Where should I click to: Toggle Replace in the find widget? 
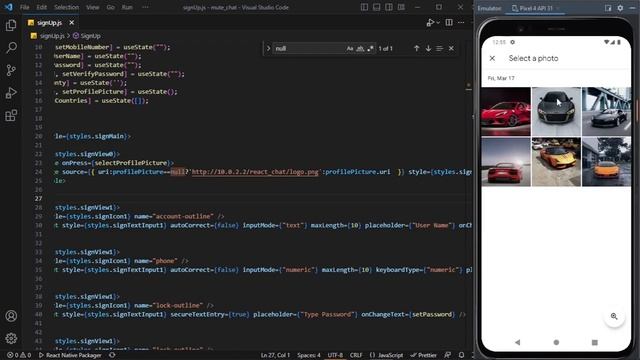(x=268, y=48)
